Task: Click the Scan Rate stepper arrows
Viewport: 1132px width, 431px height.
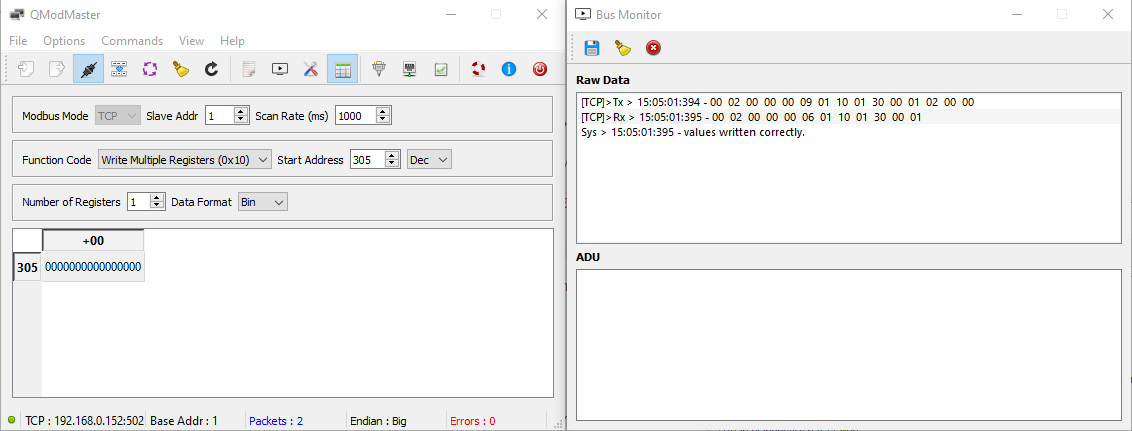Action: (383, 116)
